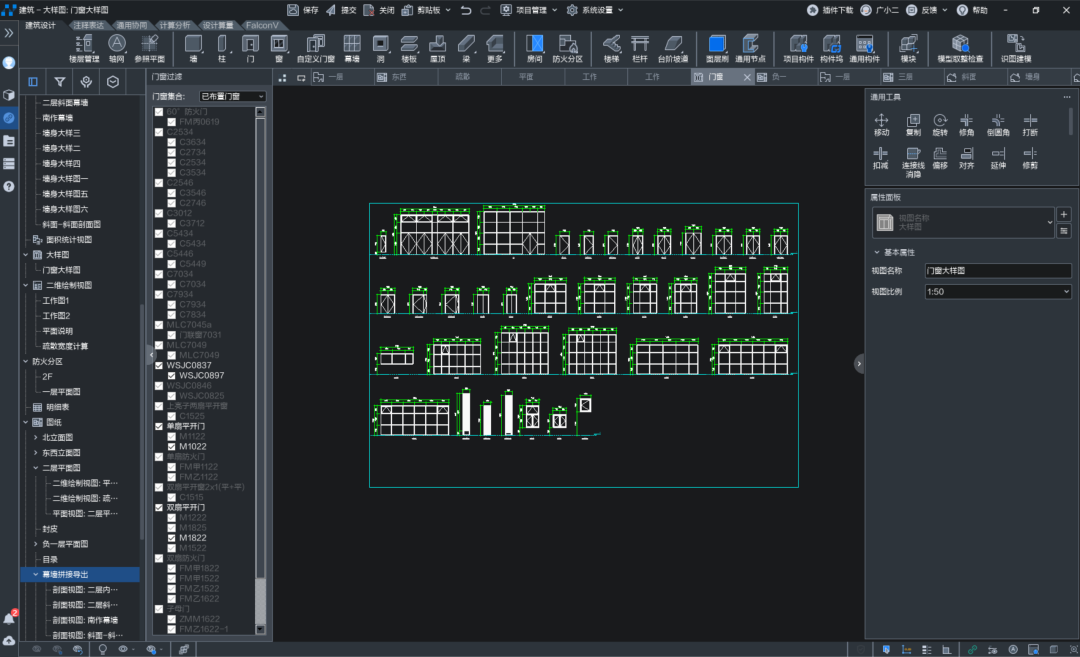Screen dimensions: 1080x657
Task: Switch to the 计算分析 ribbon tab
Action: pos(175,25)
